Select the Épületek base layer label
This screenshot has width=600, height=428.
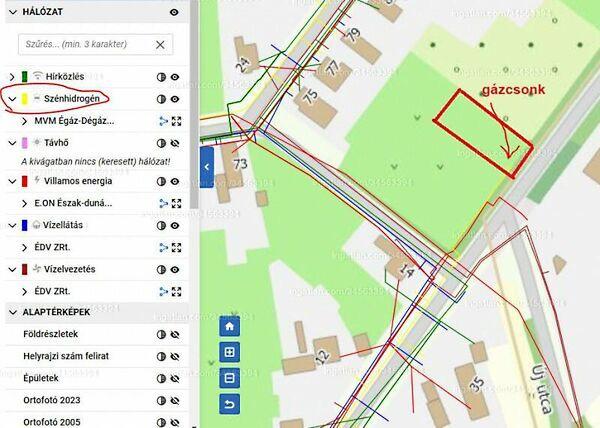[x=43, y=378]
